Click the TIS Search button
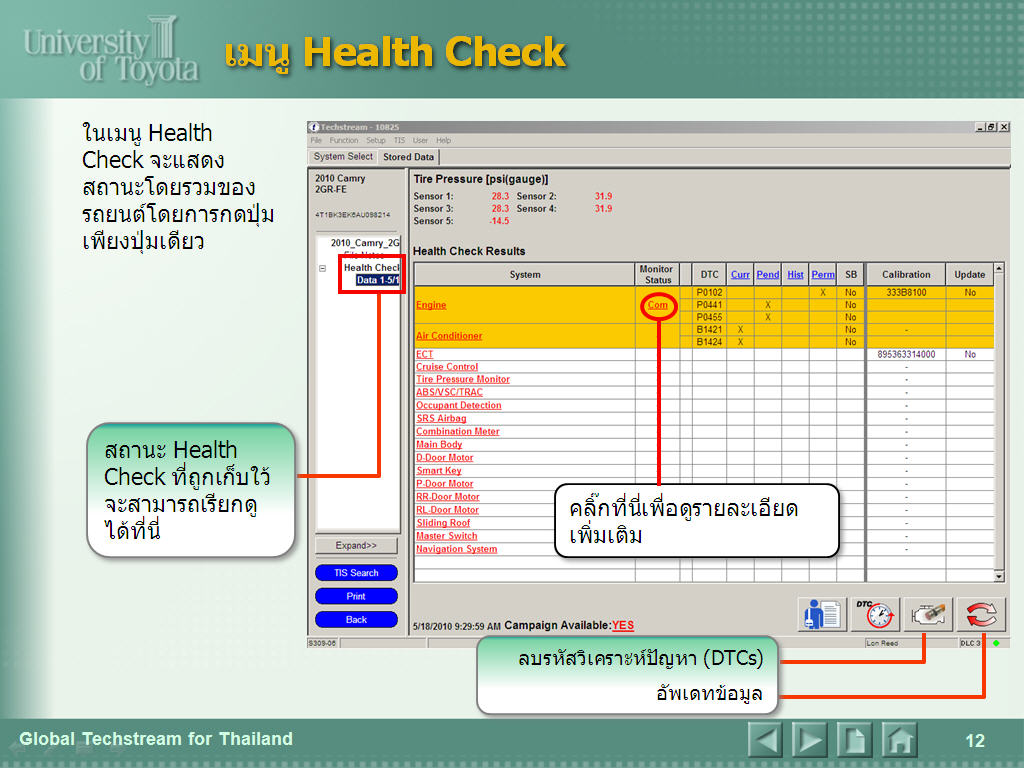The width and height of the screenshot is (1024, 768). [x=356, y=573]
